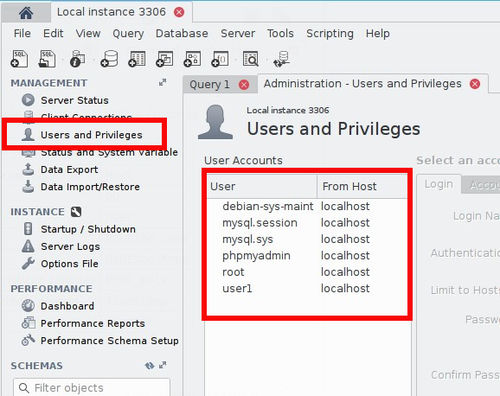
Task: Reconnect to DBMS icon
Action: [281, 59]
